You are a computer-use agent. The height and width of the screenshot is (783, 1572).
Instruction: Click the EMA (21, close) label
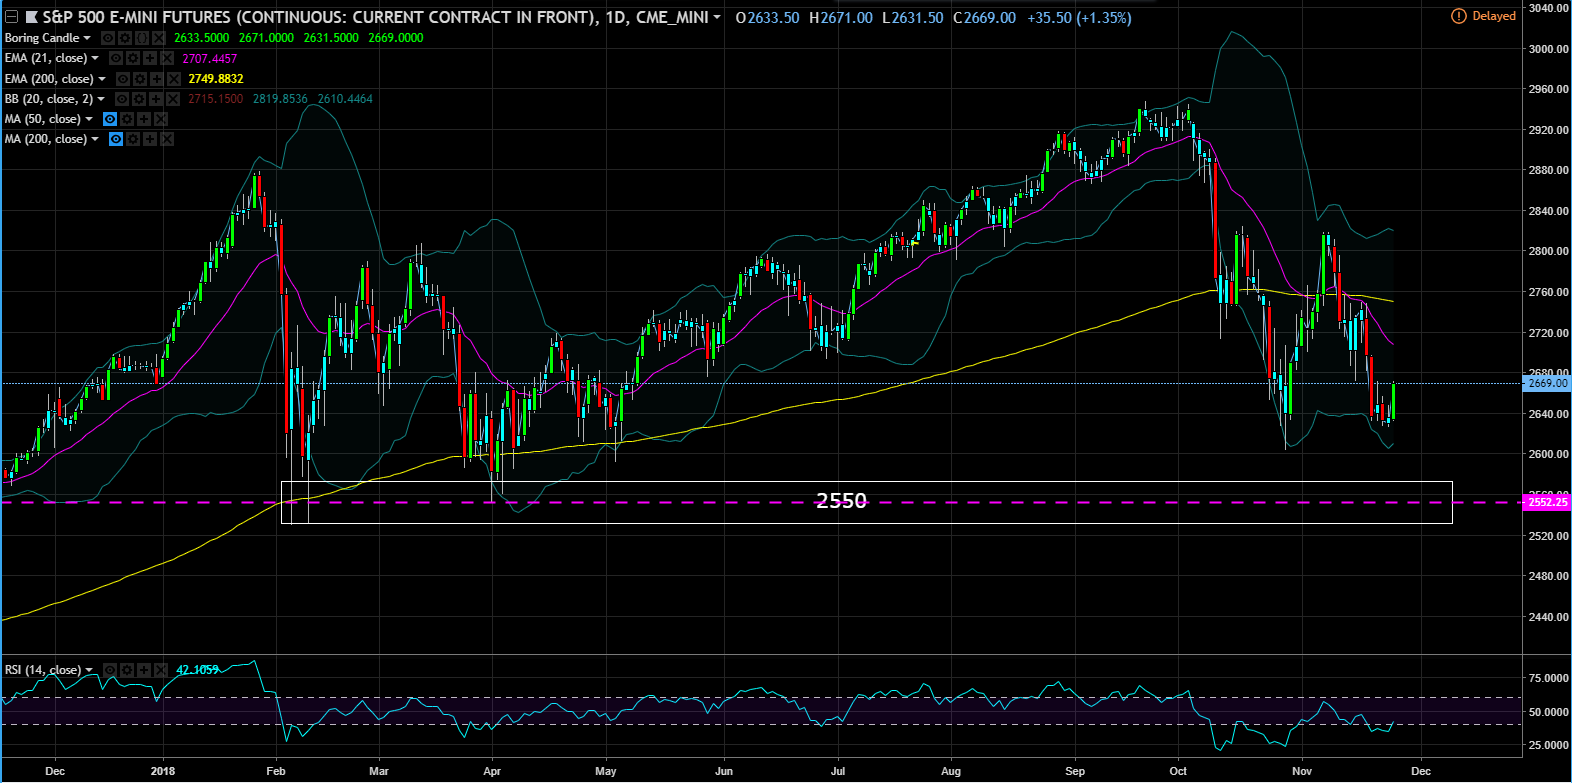coord(45,58)
